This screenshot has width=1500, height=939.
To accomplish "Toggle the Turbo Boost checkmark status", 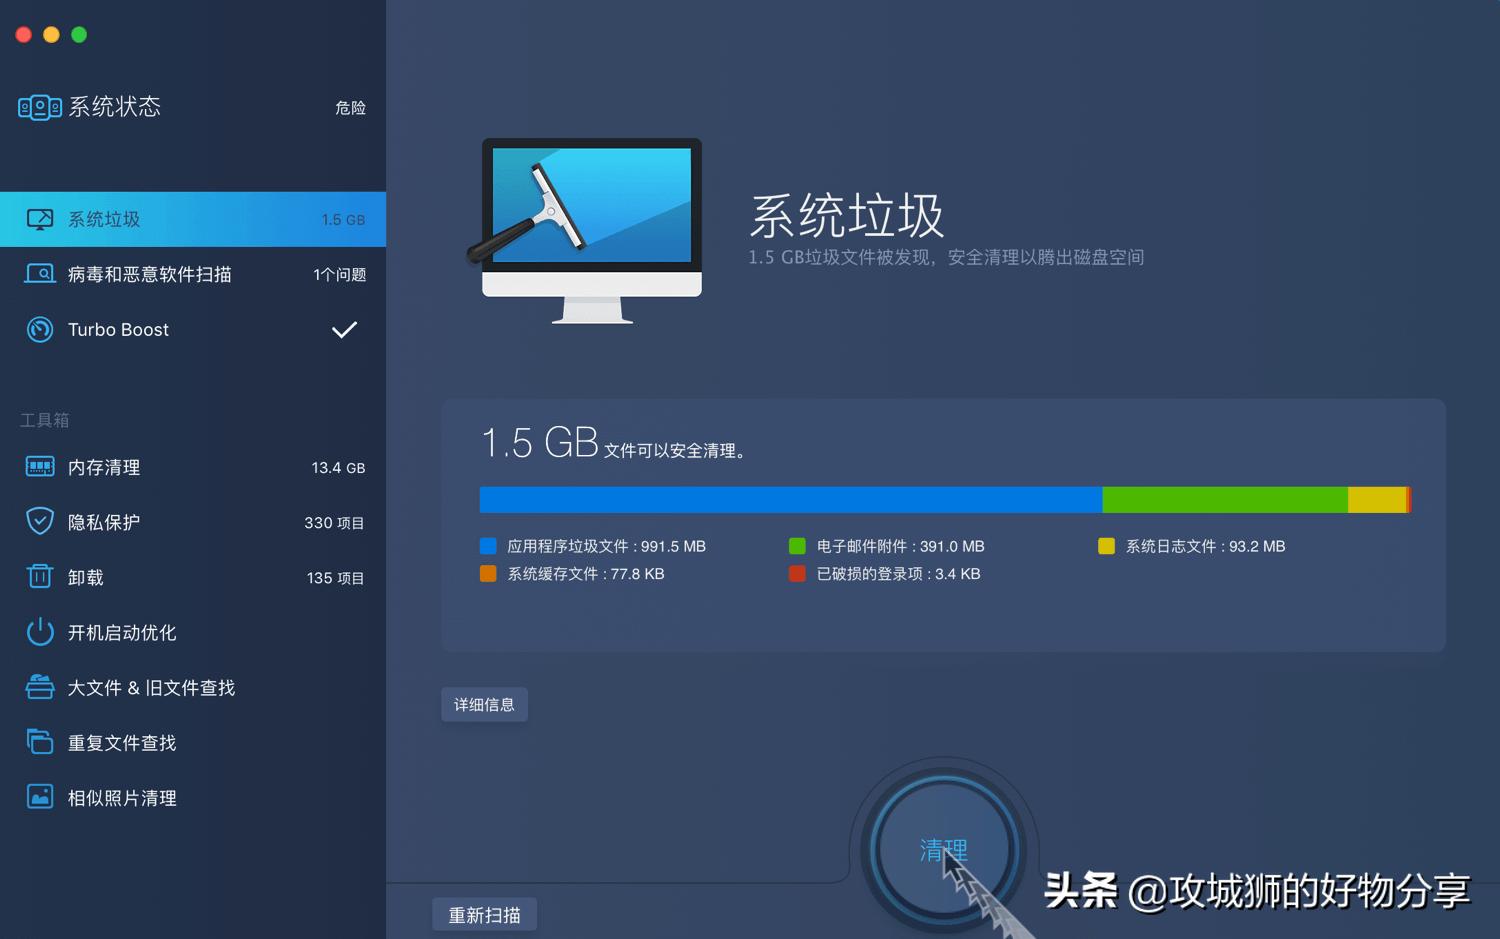I will [344, 328].
